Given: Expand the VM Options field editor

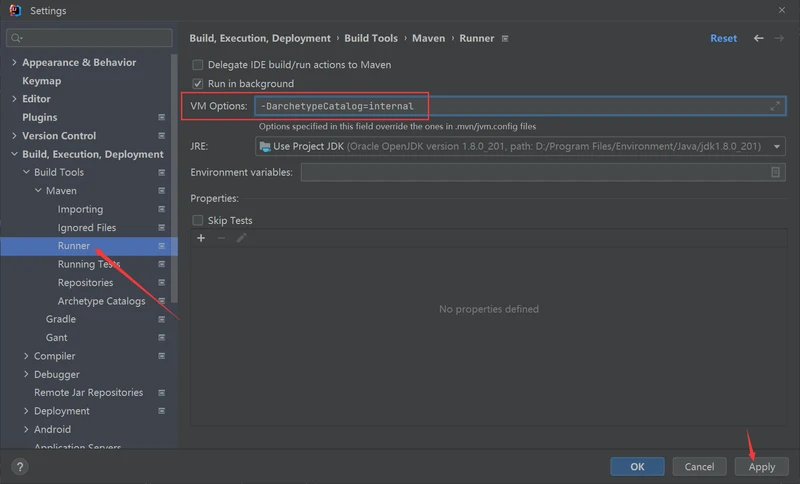Looking at the screenshot, I should coord(775,106).
